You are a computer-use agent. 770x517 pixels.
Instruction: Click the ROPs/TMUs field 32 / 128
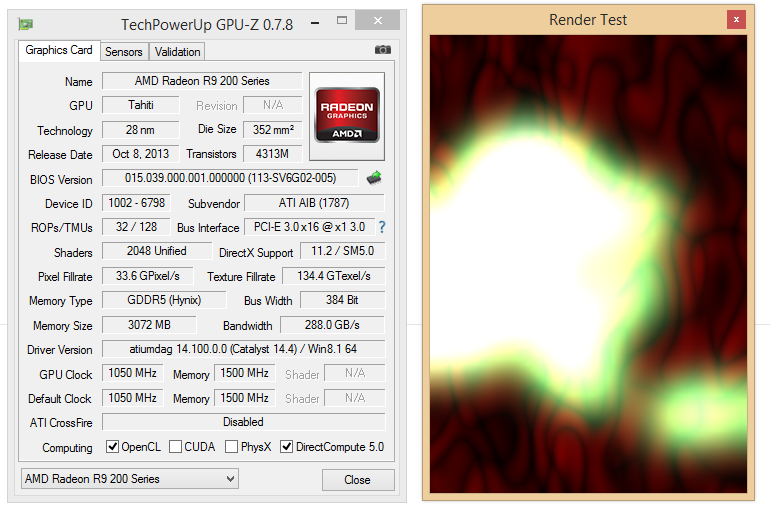(136, 227)
